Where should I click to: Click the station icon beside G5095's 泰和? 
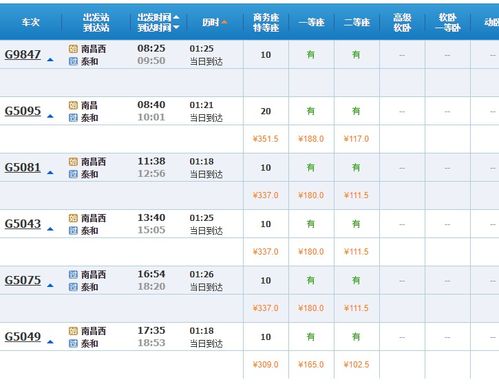tap(73, 118)
